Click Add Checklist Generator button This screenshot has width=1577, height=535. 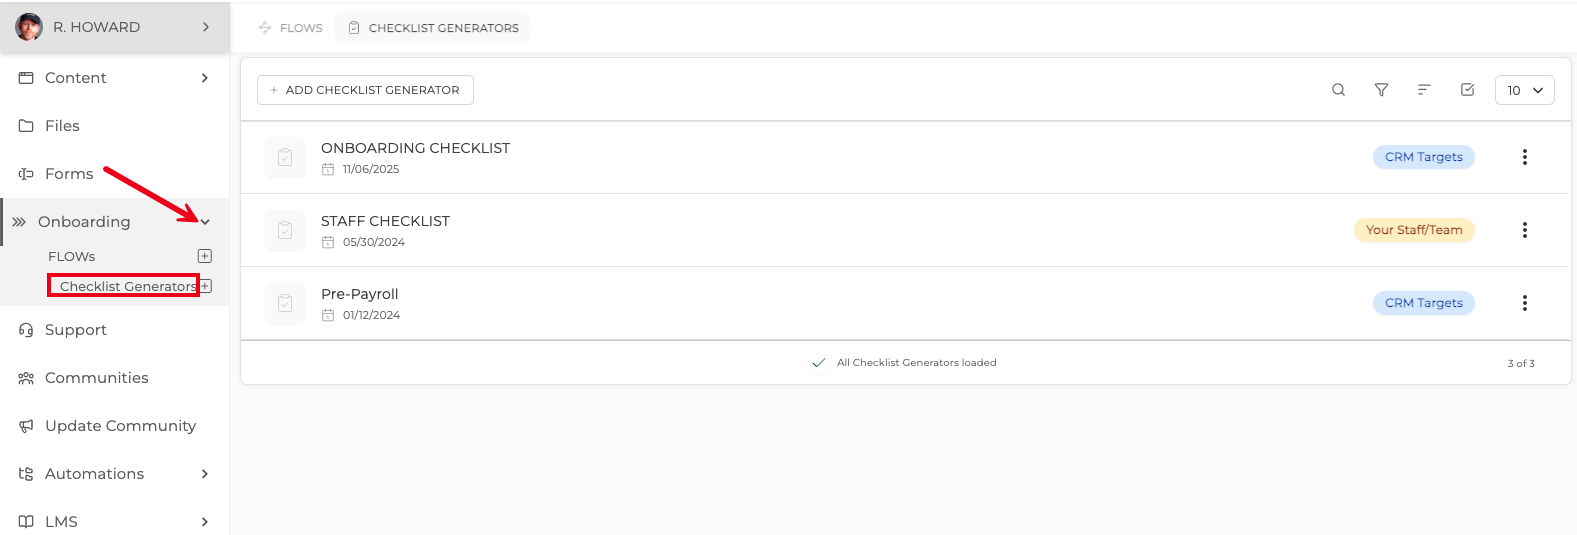point(365,90)
